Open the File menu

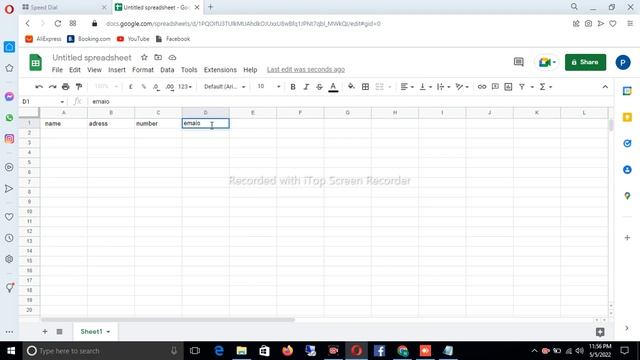click(x=57, y=70)
